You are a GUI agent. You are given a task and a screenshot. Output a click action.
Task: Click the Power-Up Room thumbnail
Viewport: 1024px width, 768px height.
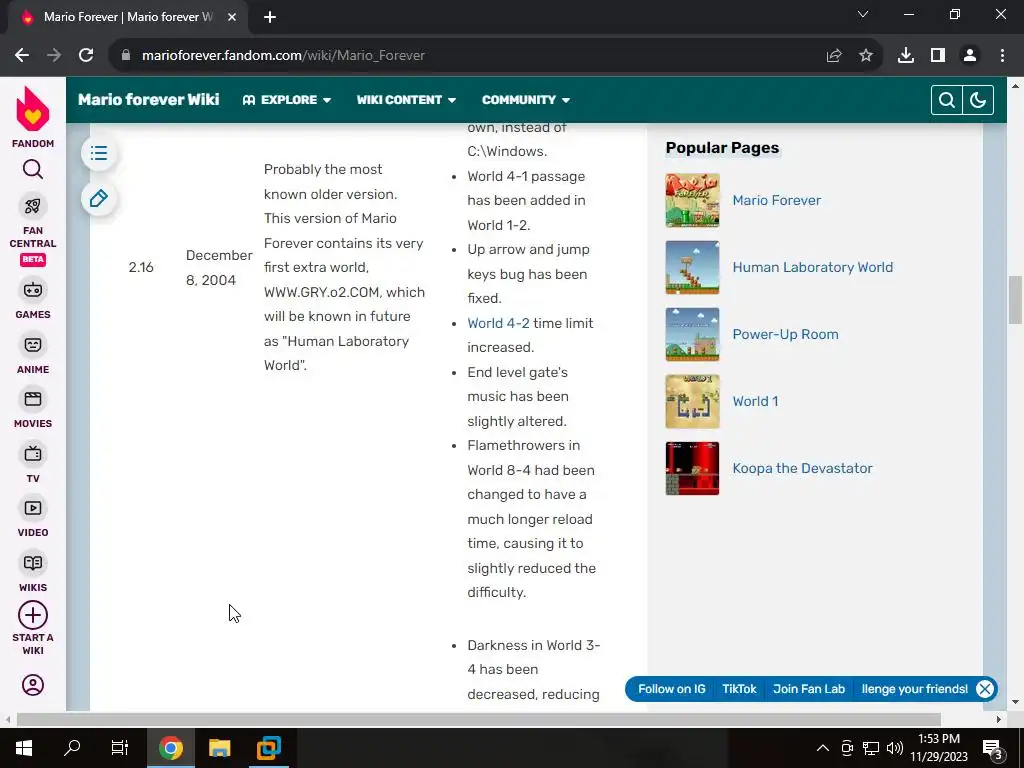tap(692, 334)
